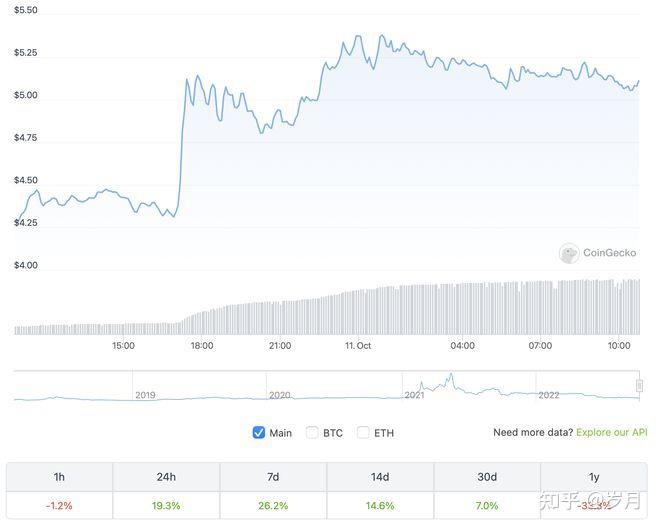Jump to 2019 in the navigator timeline
The width and height of the screenshot is (660, 529).
coord(146,395)
